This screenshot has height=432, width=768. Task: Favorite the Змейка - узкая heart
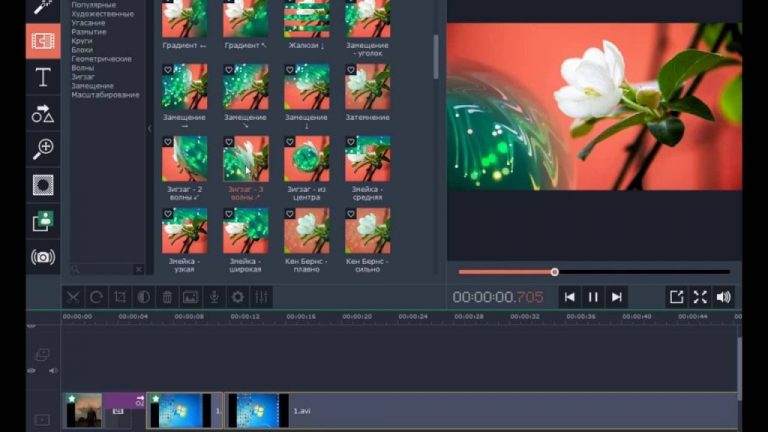pos(168,214)
